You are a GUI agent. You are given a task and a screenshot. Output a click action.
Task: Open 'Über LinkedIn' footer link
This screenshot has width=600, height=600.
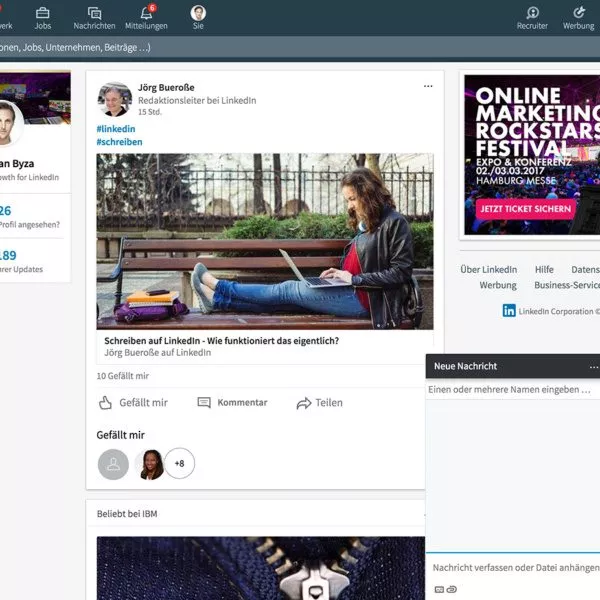click(x=489, y=270)
